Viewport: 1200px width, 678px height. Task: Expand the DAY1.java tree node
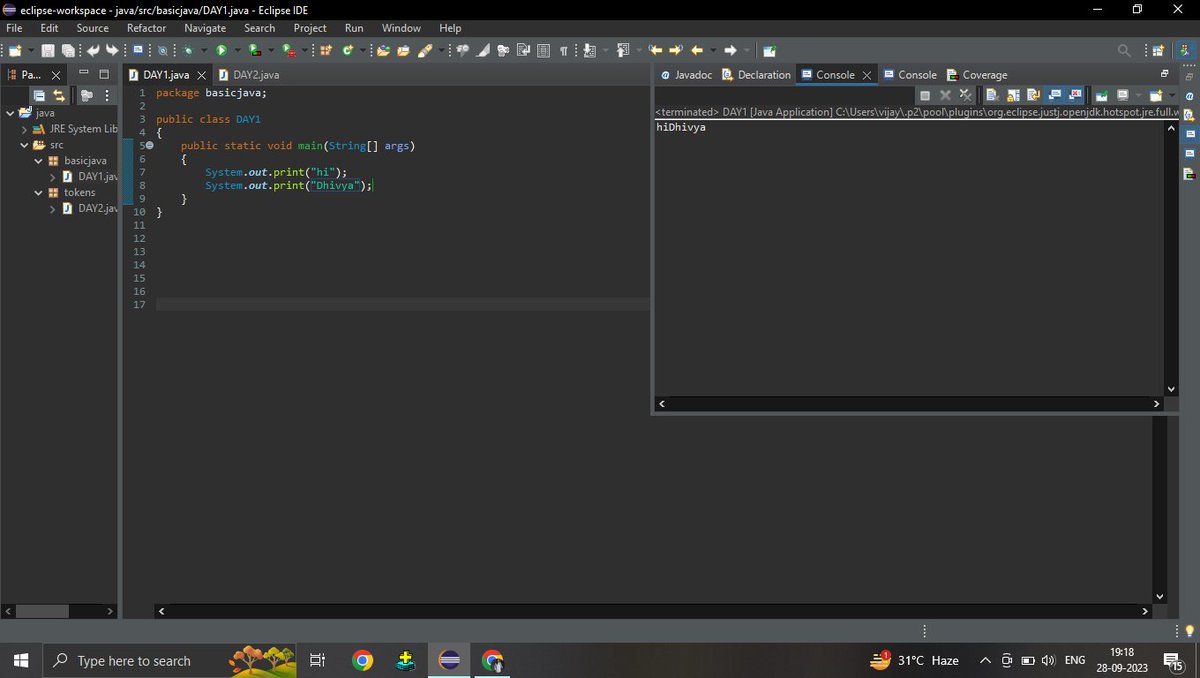[53, 176]
